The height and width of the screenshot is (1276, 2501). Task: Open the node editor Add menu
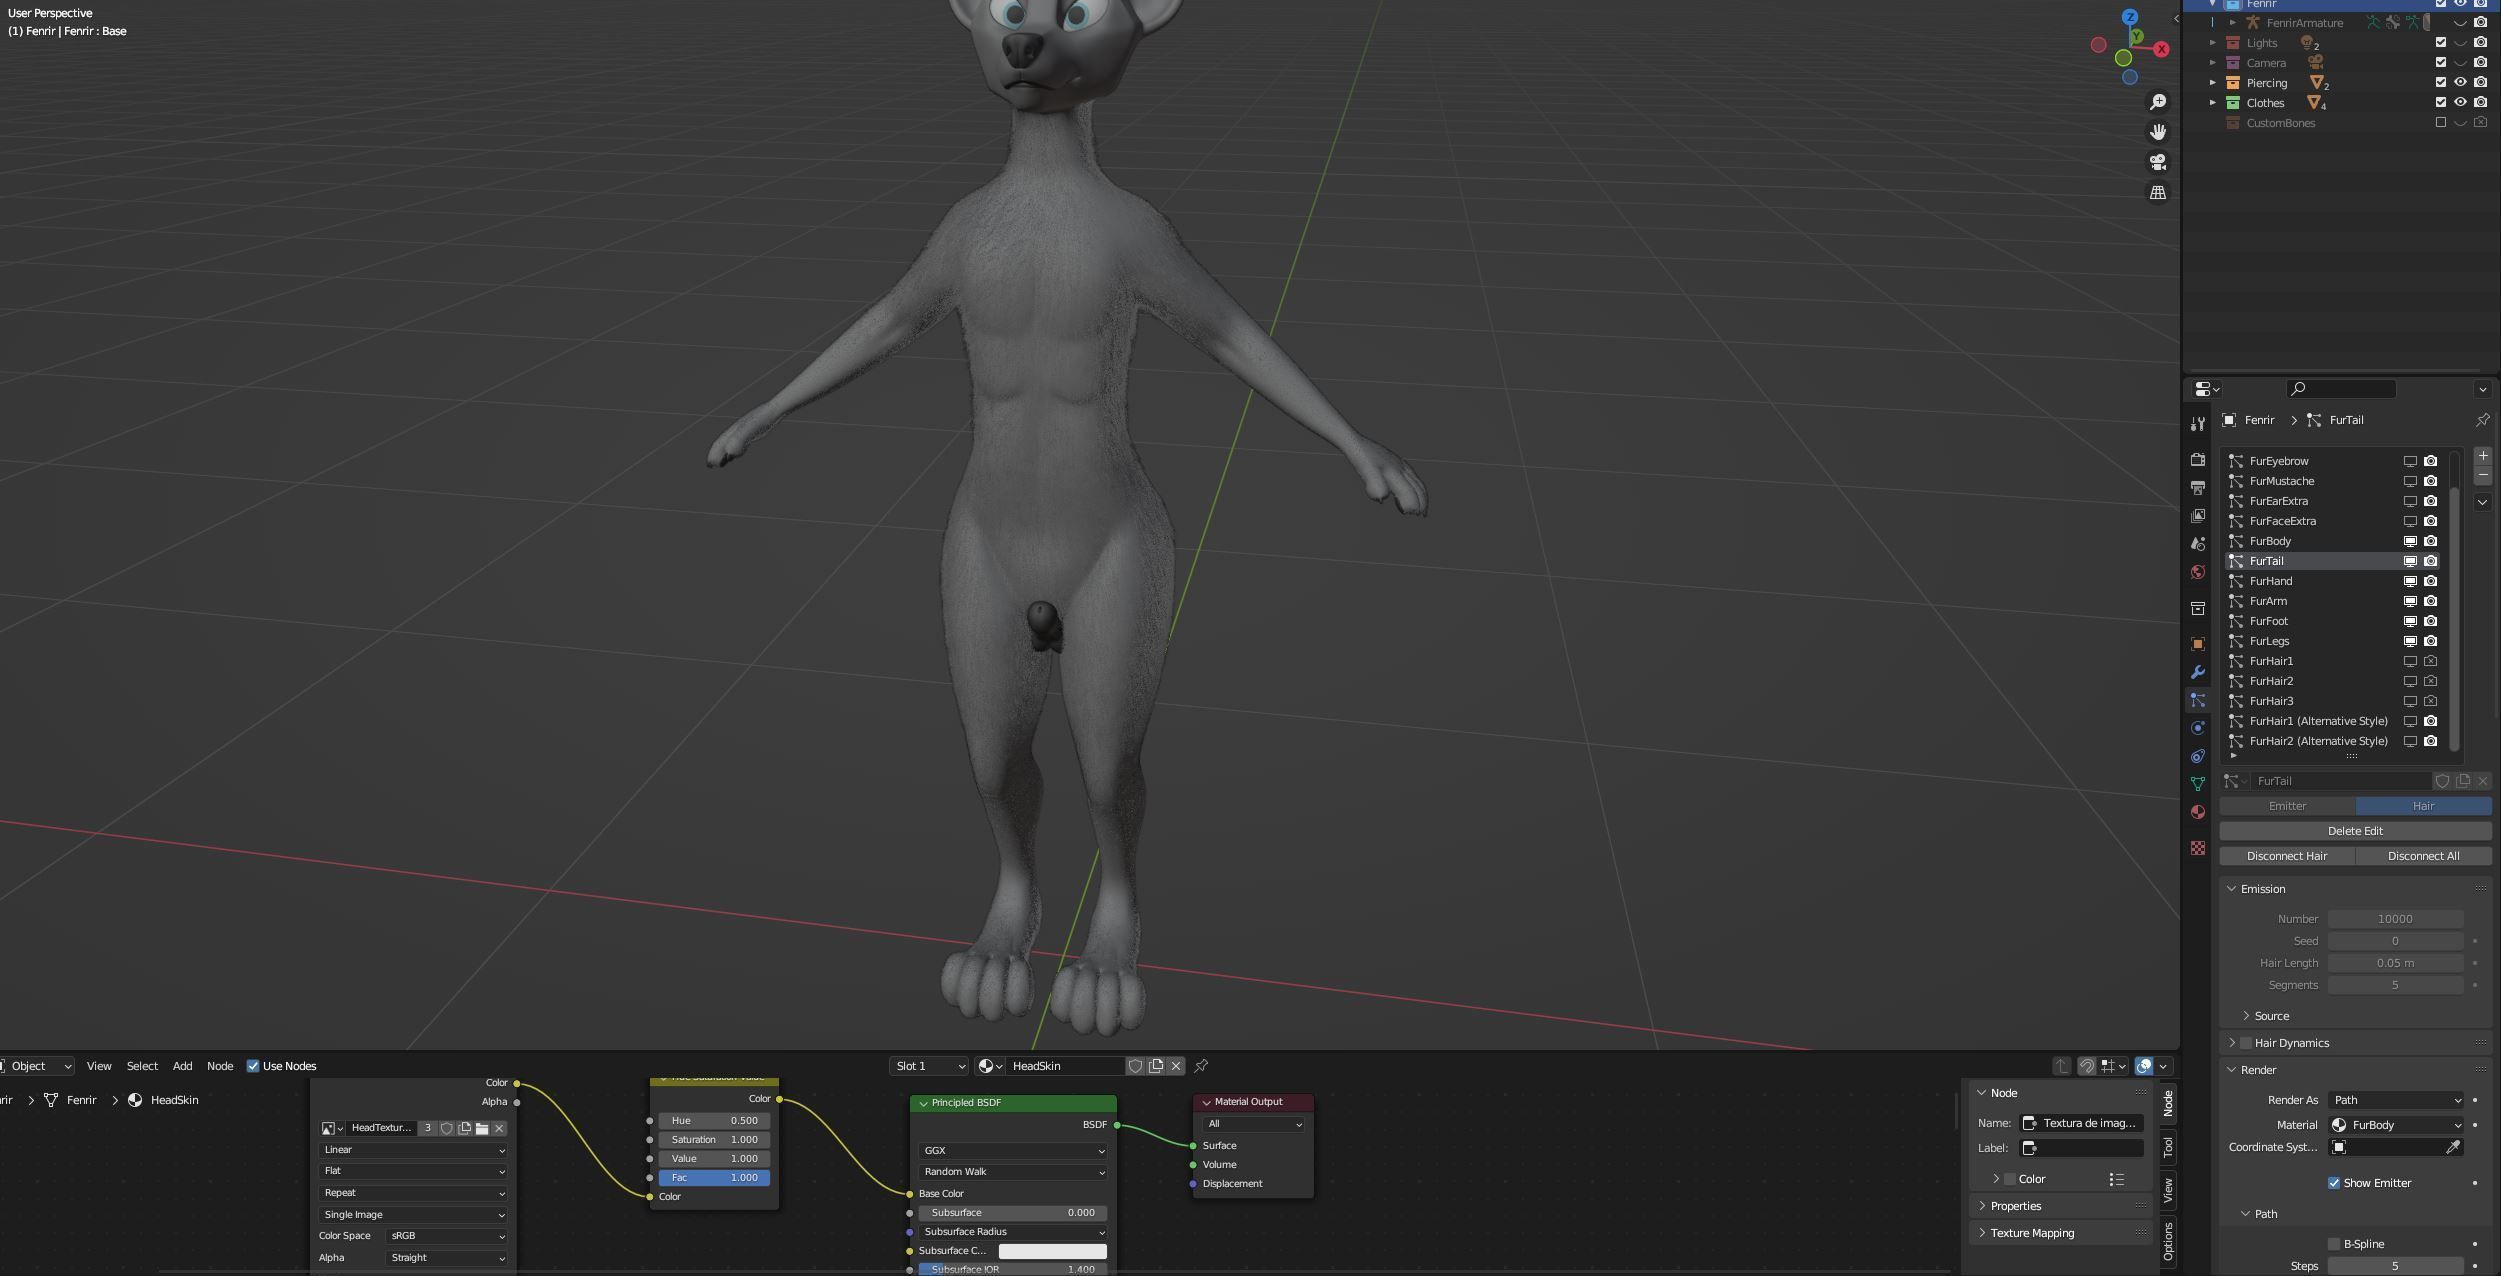[183, 1066]
